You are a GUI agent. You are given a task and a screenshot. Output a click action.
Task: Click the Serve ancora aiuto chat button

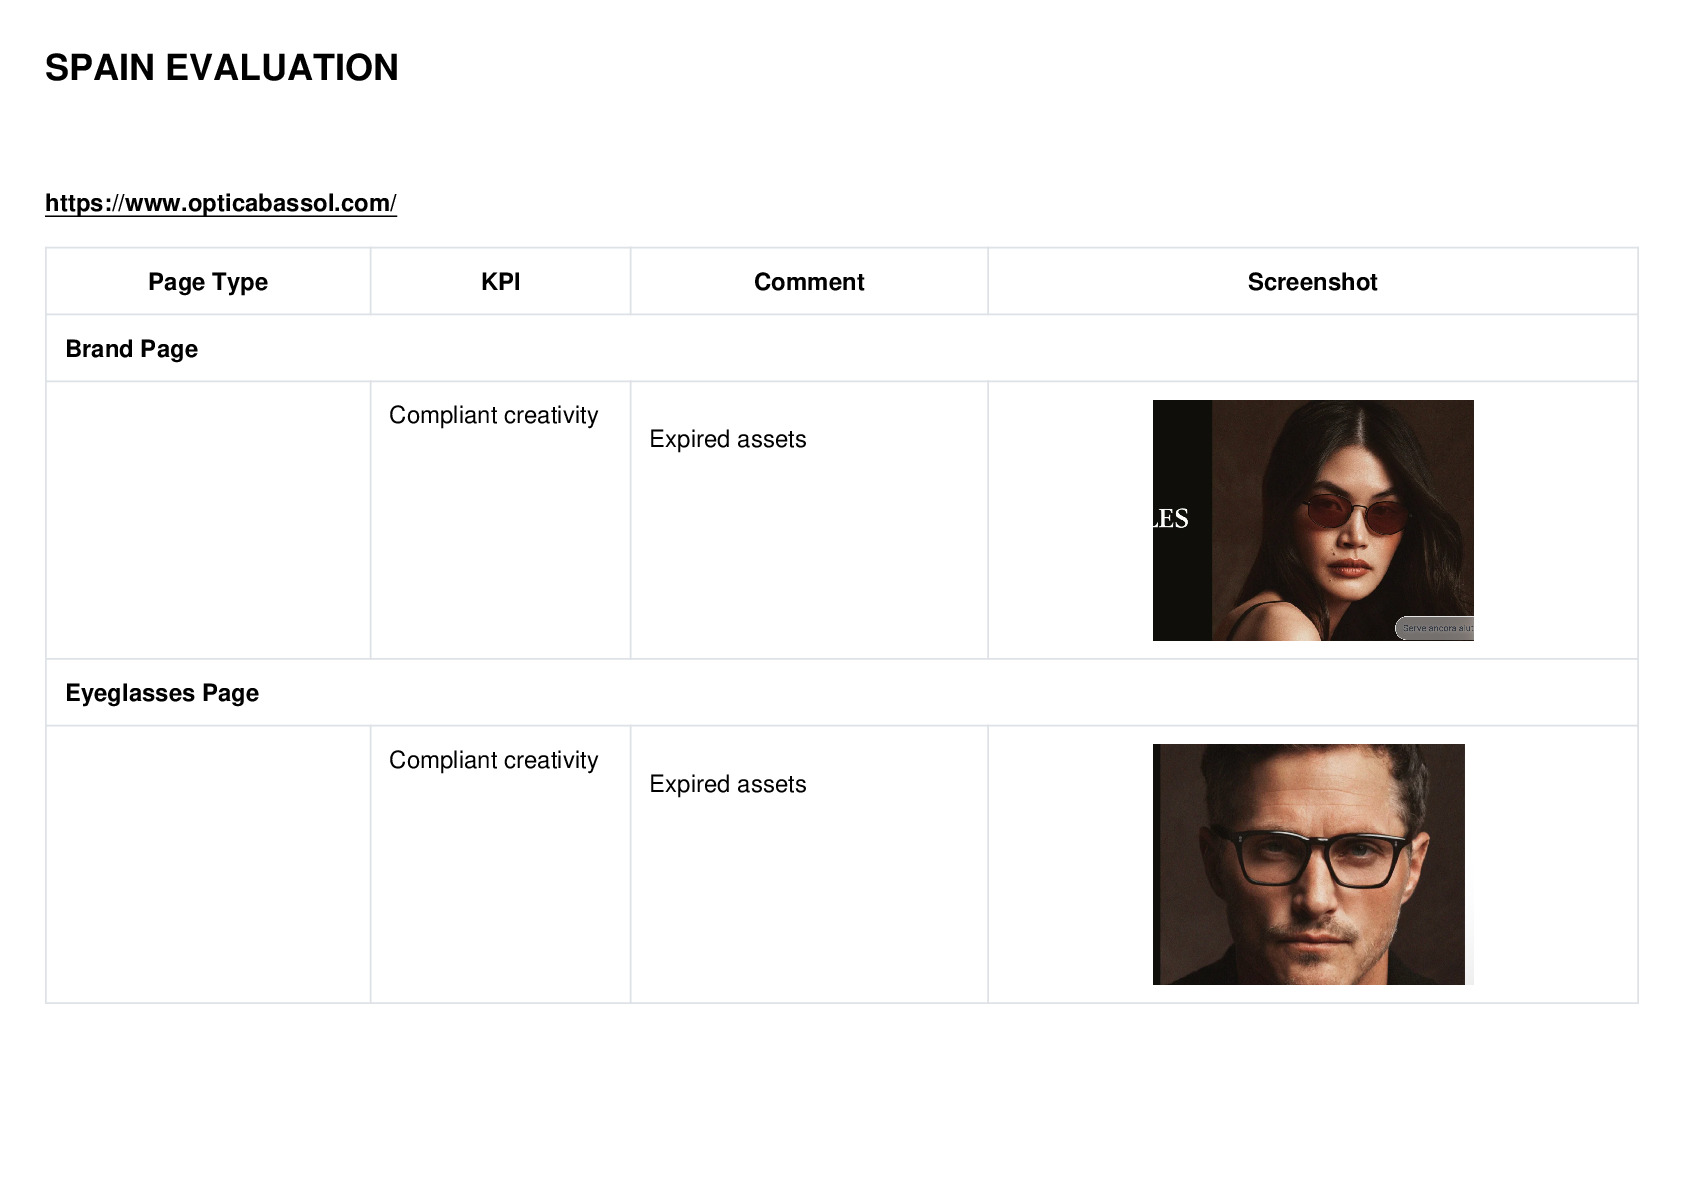click(1435, 628)
